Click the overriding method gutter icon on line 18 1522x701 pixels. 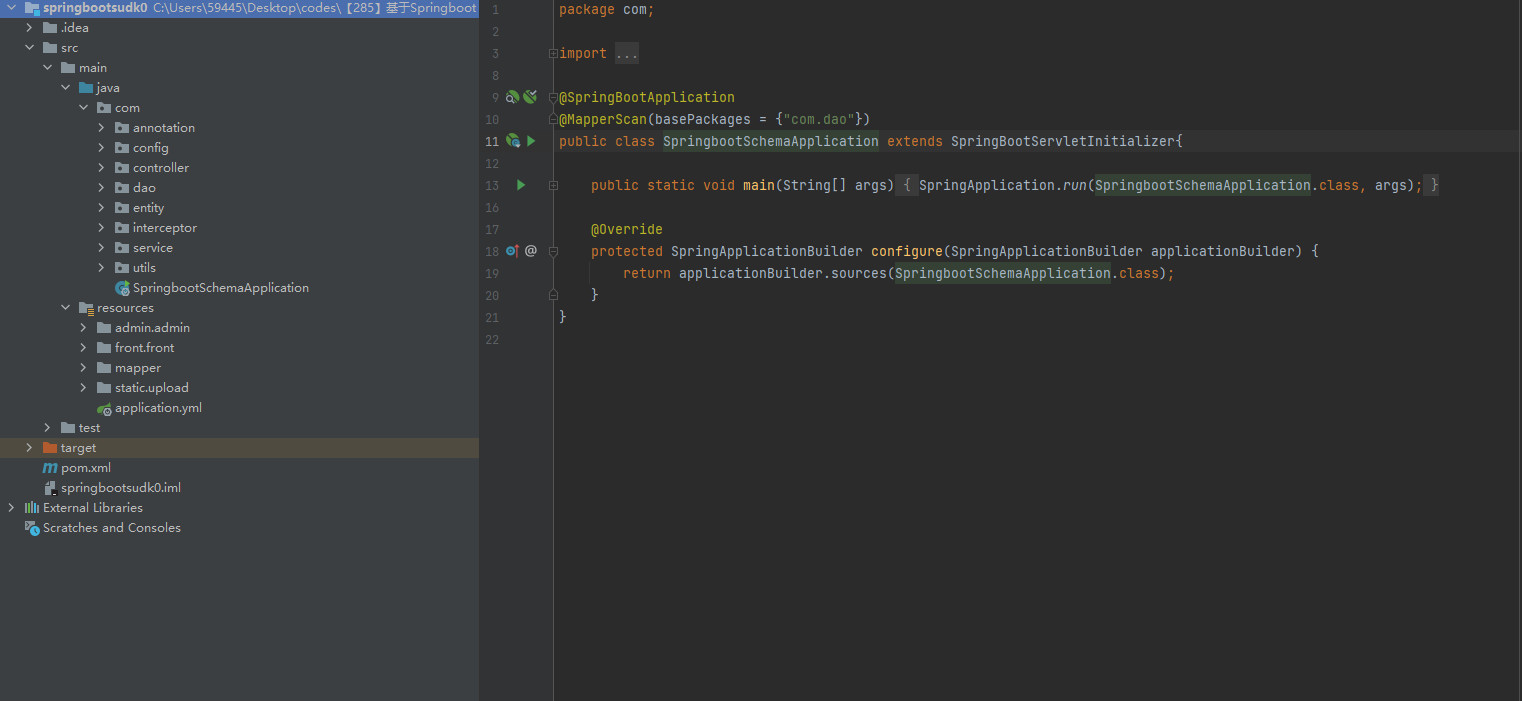point(512,251)
